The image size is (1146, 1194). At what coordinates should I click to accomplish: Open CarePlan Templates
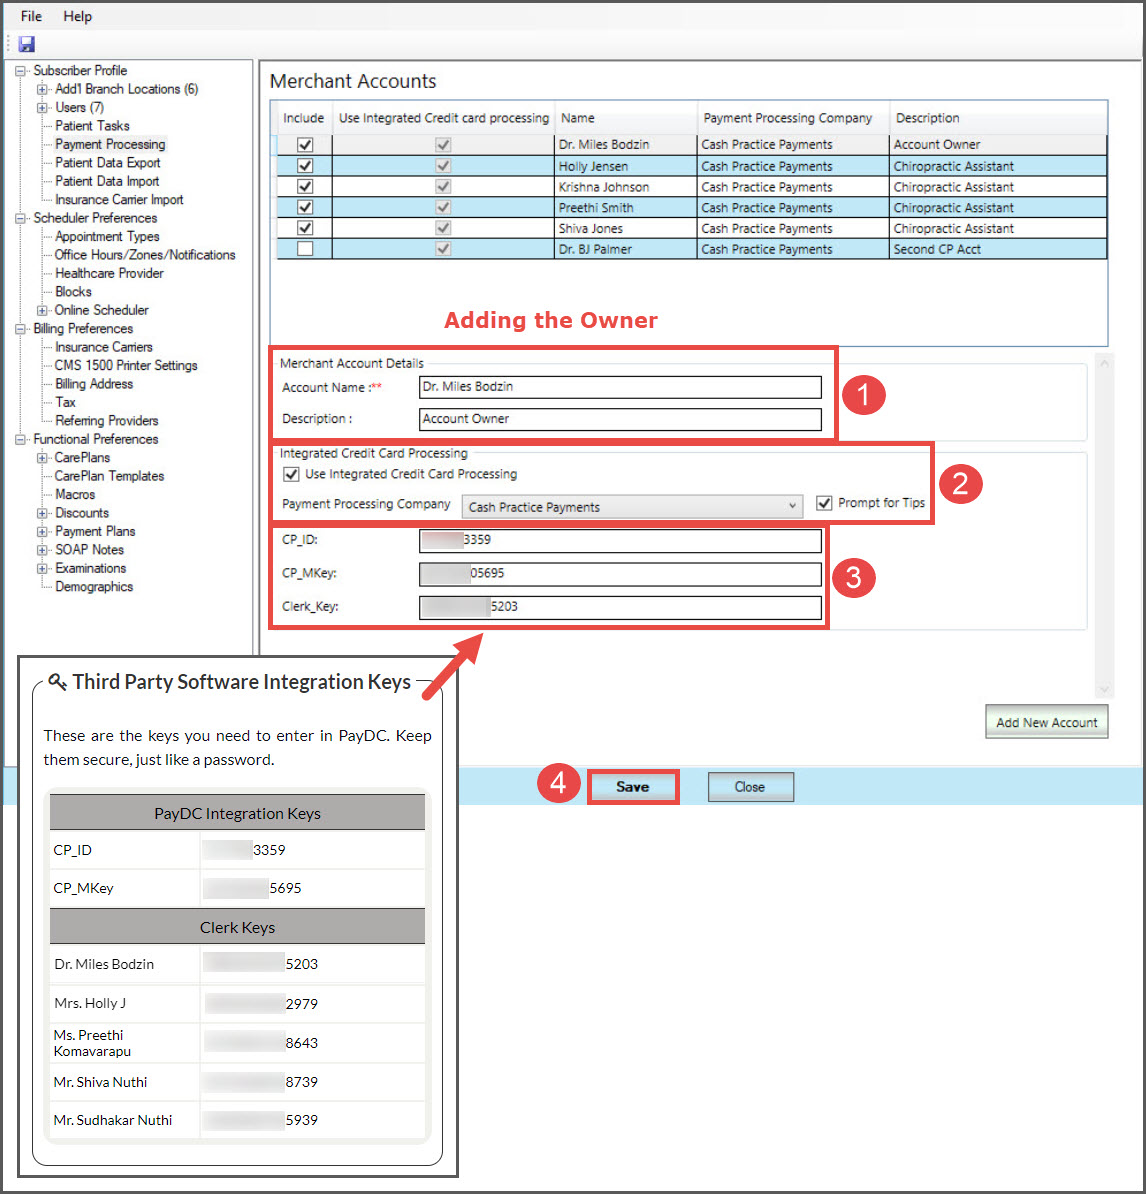click(109, 476)
